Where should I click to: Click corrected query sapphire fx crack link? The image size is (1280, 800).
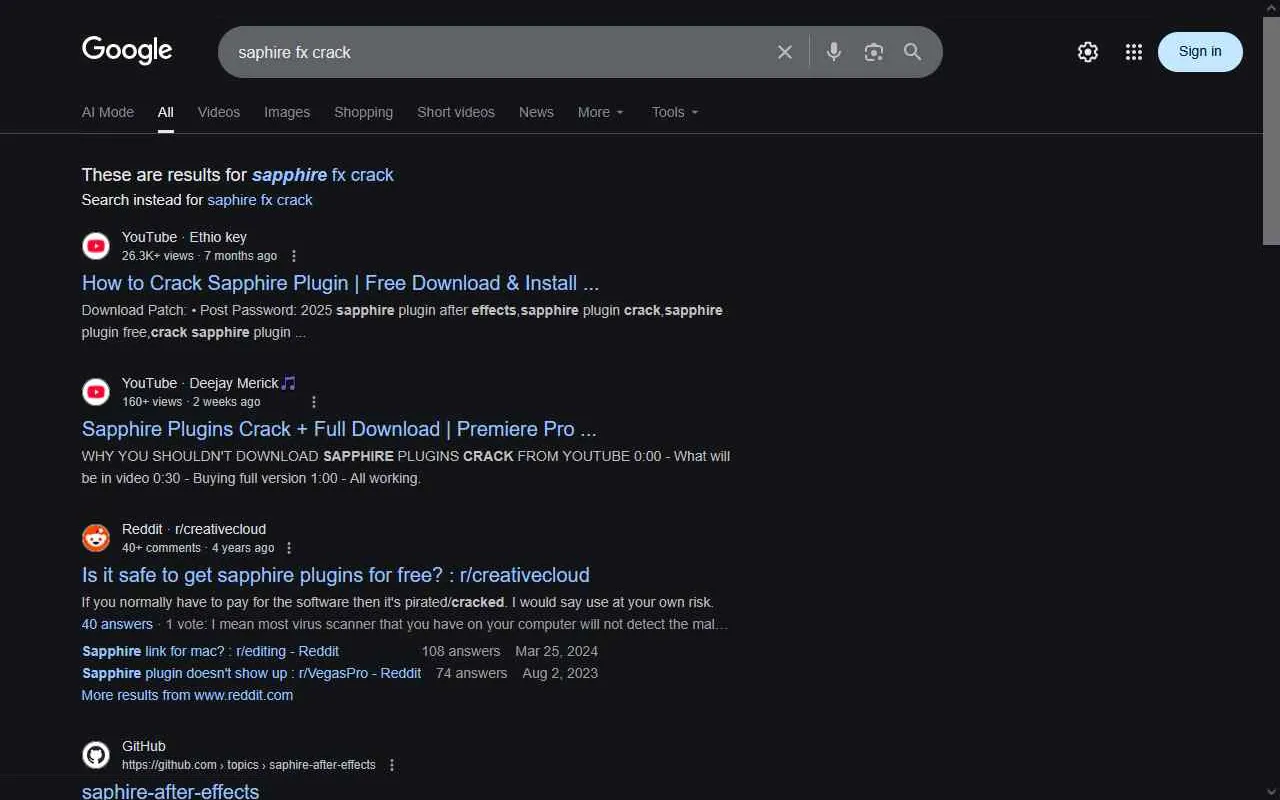[x=323, y=175]
